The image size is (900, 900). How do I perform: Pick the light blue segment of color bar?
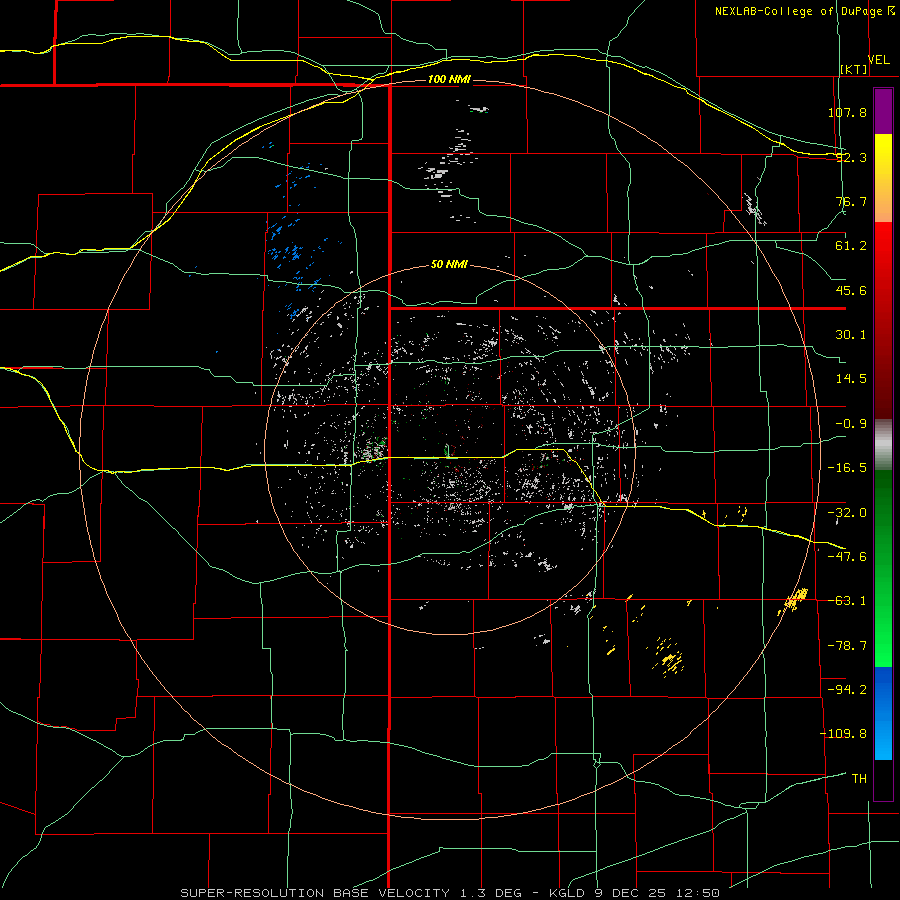coord(883,737)
